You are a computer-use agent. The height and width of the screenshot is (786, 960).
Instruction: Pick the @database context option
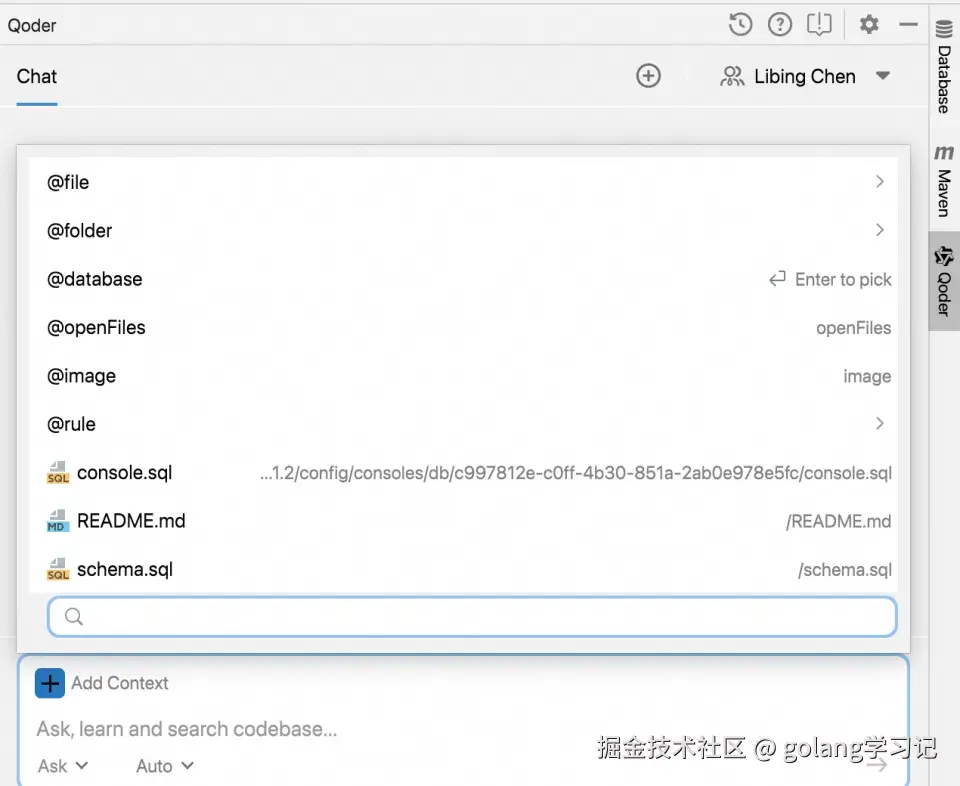click(x=463, y=279)
